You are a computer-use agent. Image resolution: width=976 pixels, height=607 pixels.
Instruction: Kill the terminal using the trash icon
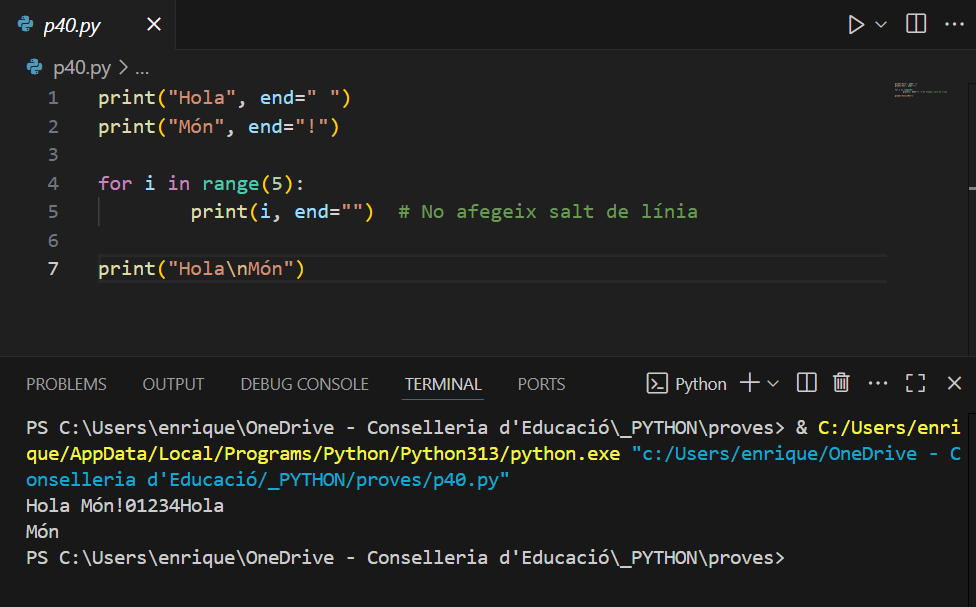841,382
